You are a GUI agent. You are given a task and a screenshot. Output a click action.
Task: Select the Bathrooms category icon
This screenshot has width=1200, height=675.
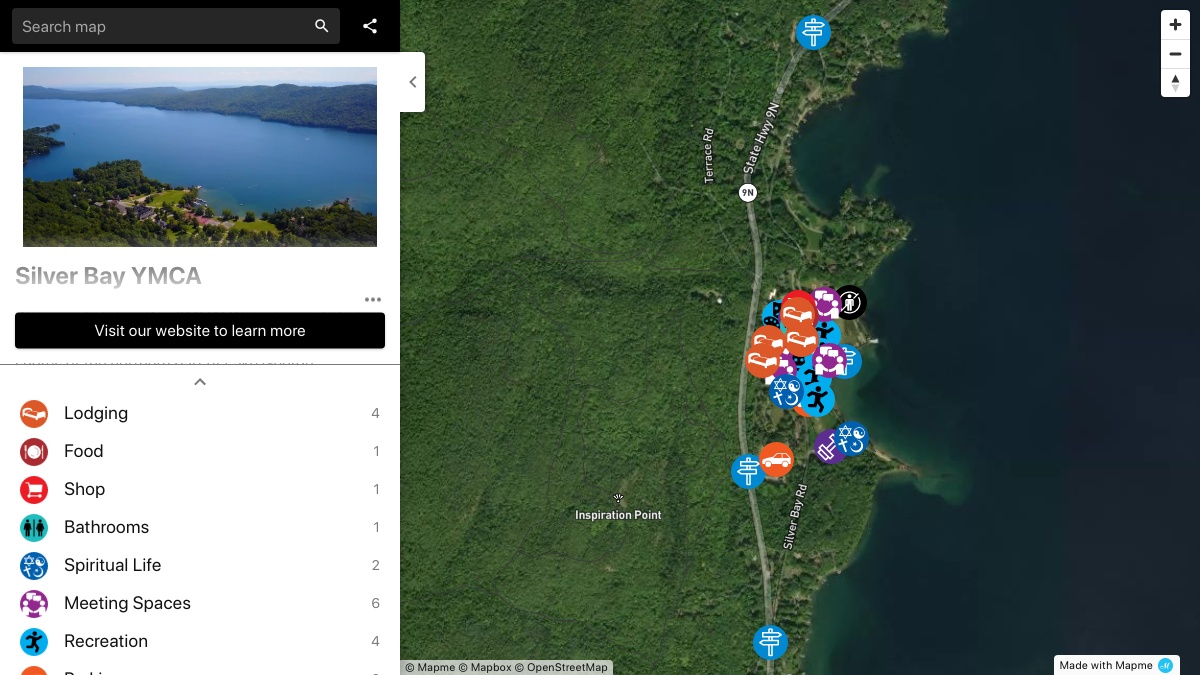[34, 527]
